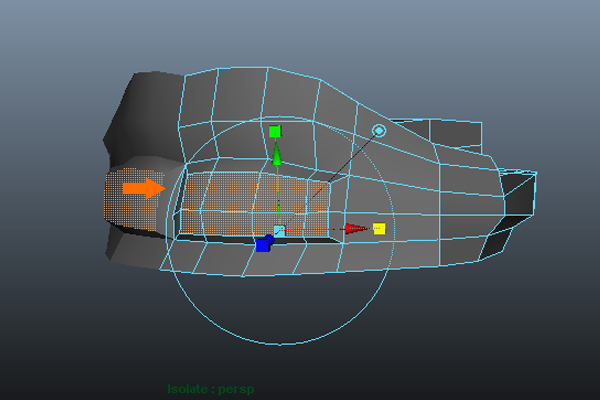This screenshot has height=400, width=600.
Task: Click the wireframe face below the blue handle
Action: 268,259
